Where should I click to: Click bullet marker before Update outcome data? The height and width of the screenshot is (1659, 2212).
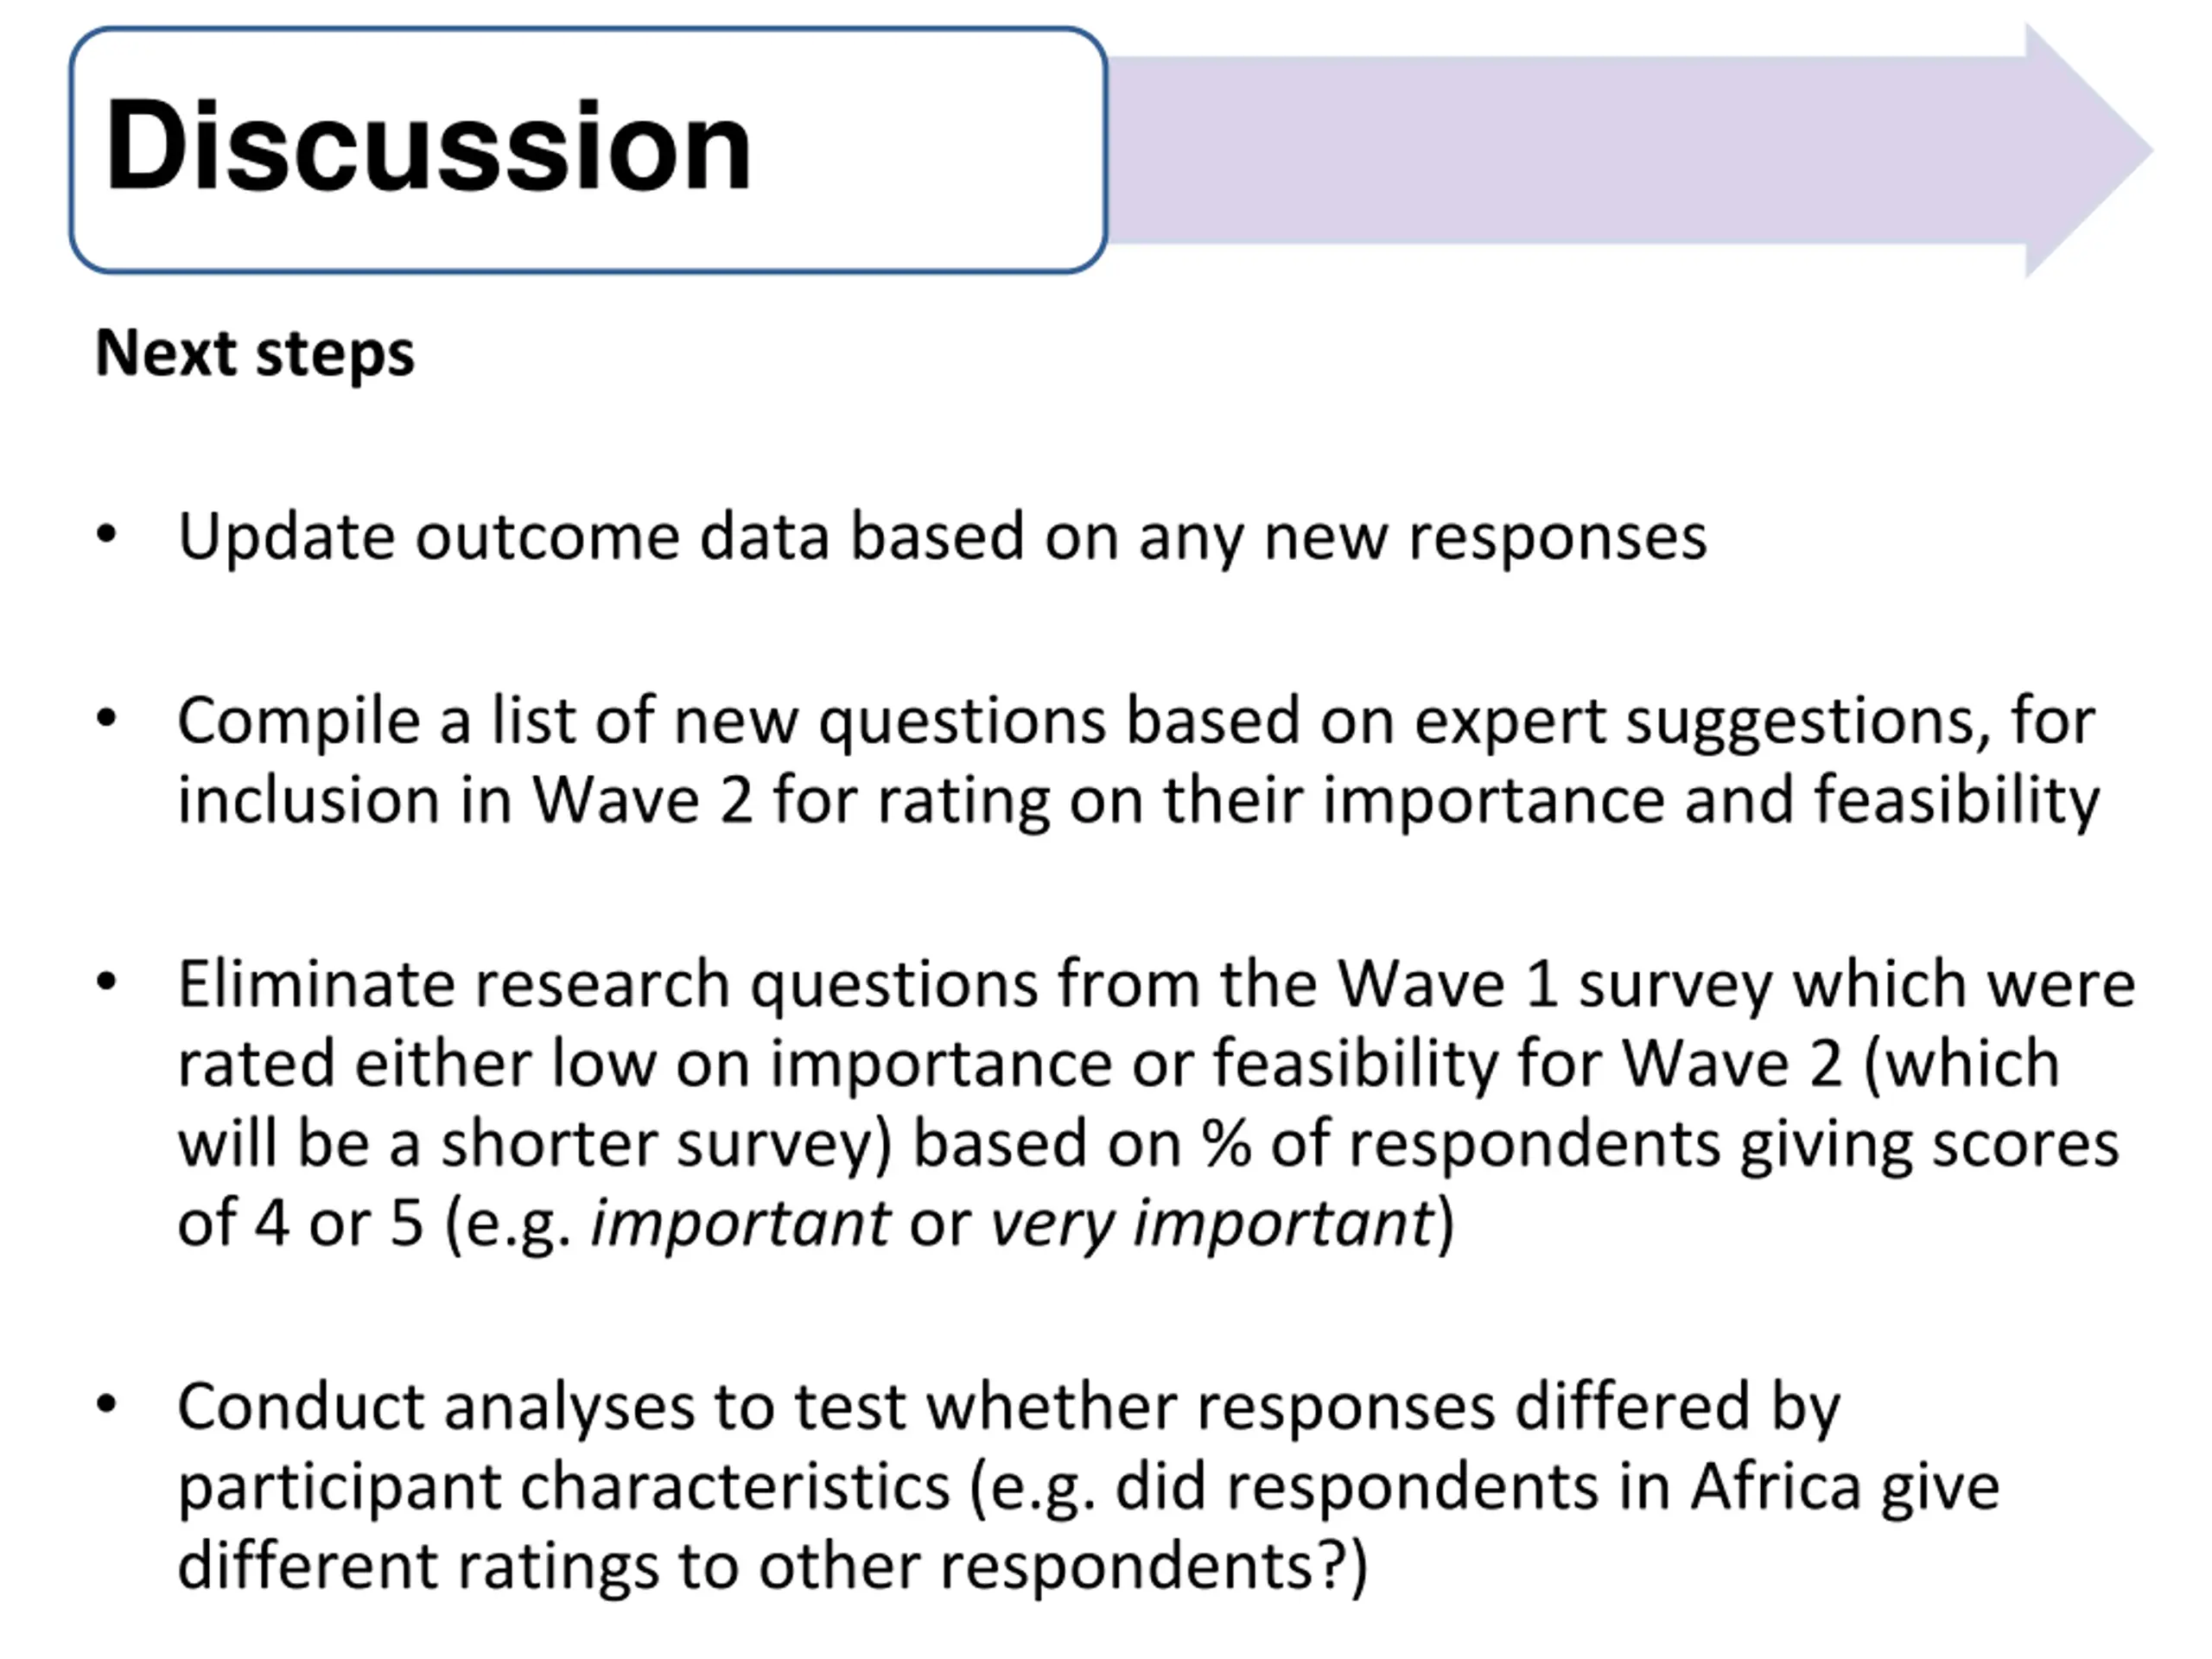click(x=106, y=535)
